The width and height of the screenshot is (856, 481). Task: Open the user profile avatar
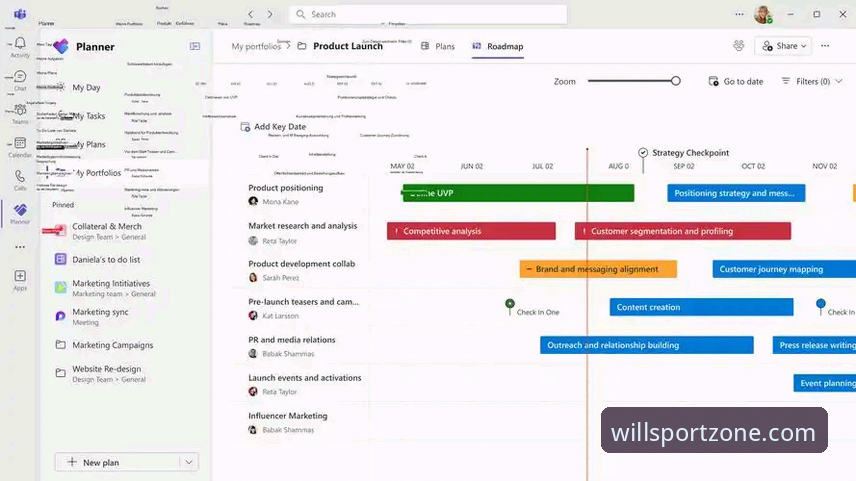coord(763,14)
